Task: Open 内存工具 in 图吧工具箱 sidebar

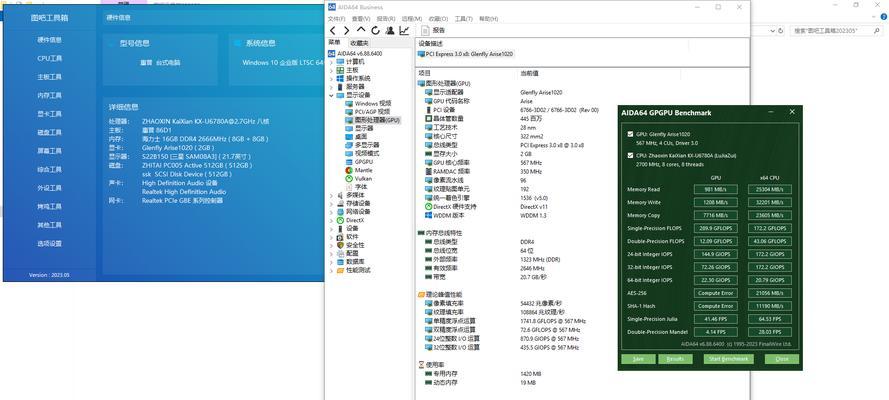Action: pos(49,96)
